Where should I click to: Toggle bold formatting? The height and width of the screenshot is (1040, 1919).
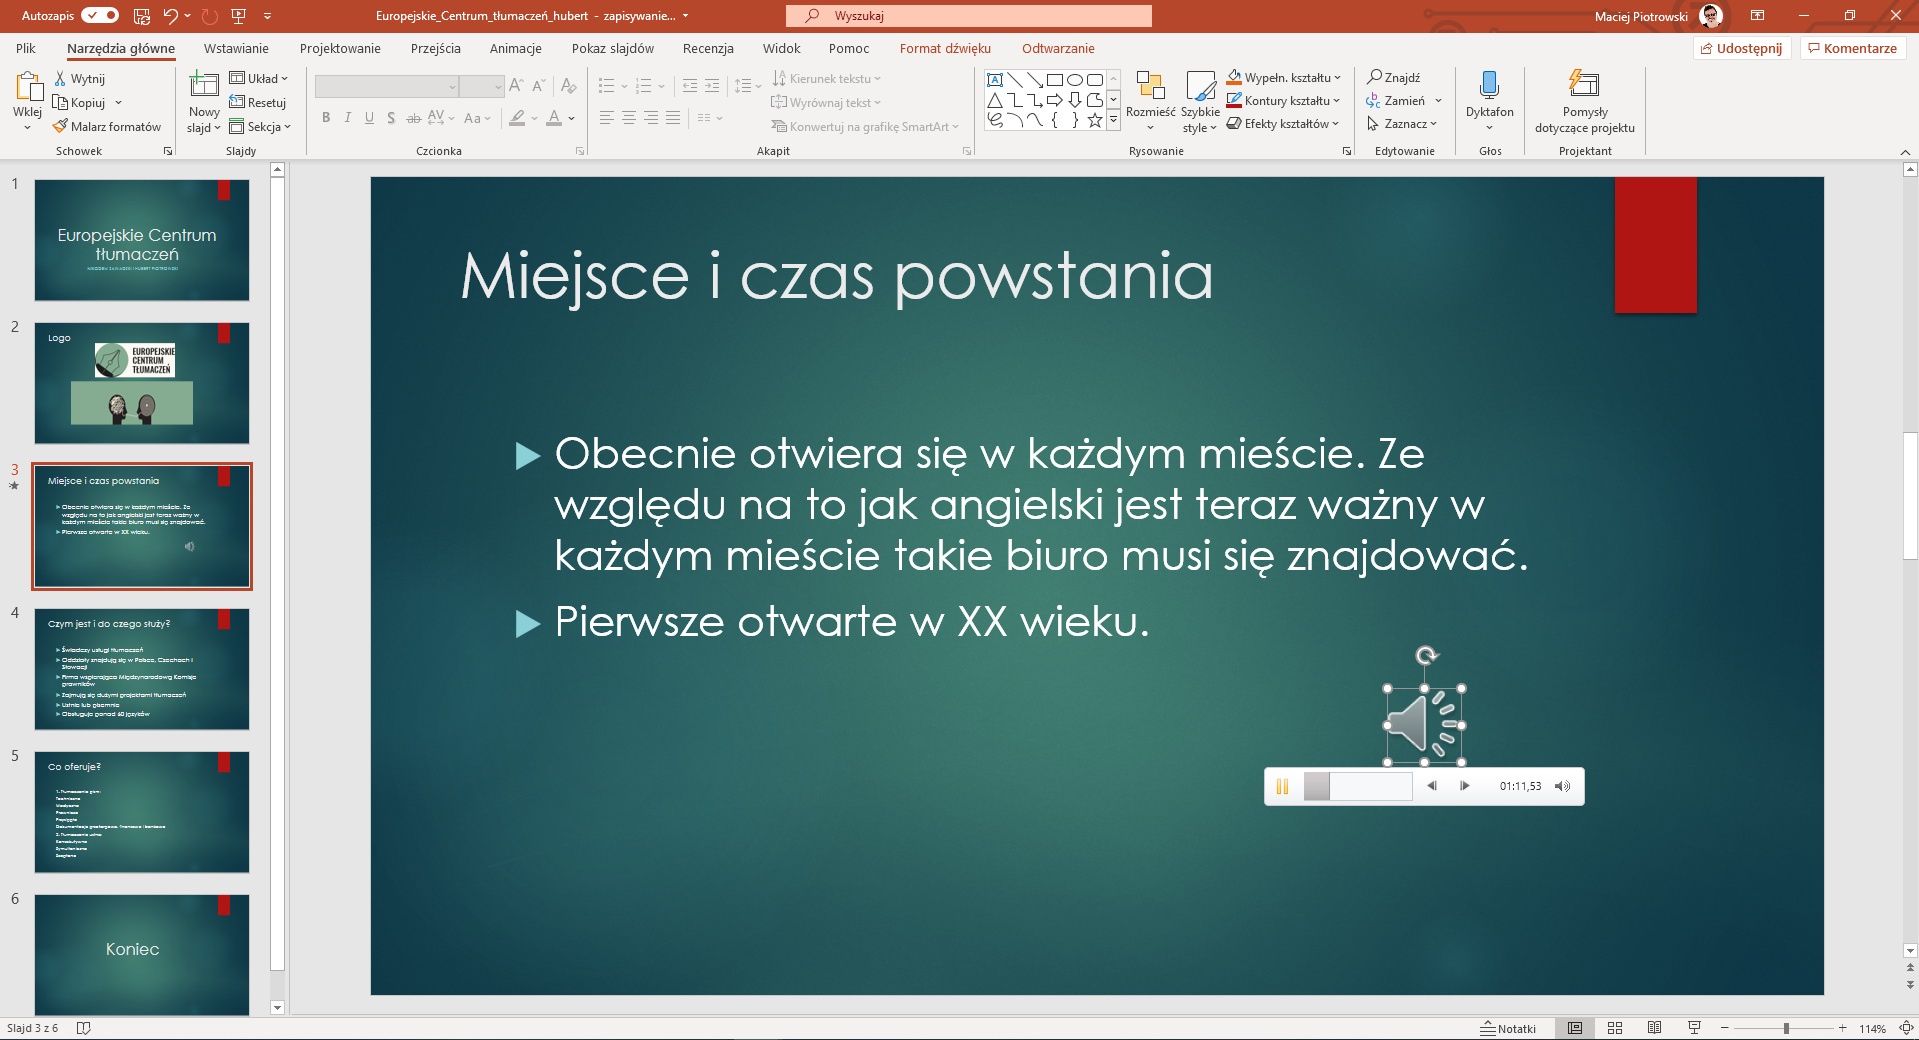click(326, 118)
